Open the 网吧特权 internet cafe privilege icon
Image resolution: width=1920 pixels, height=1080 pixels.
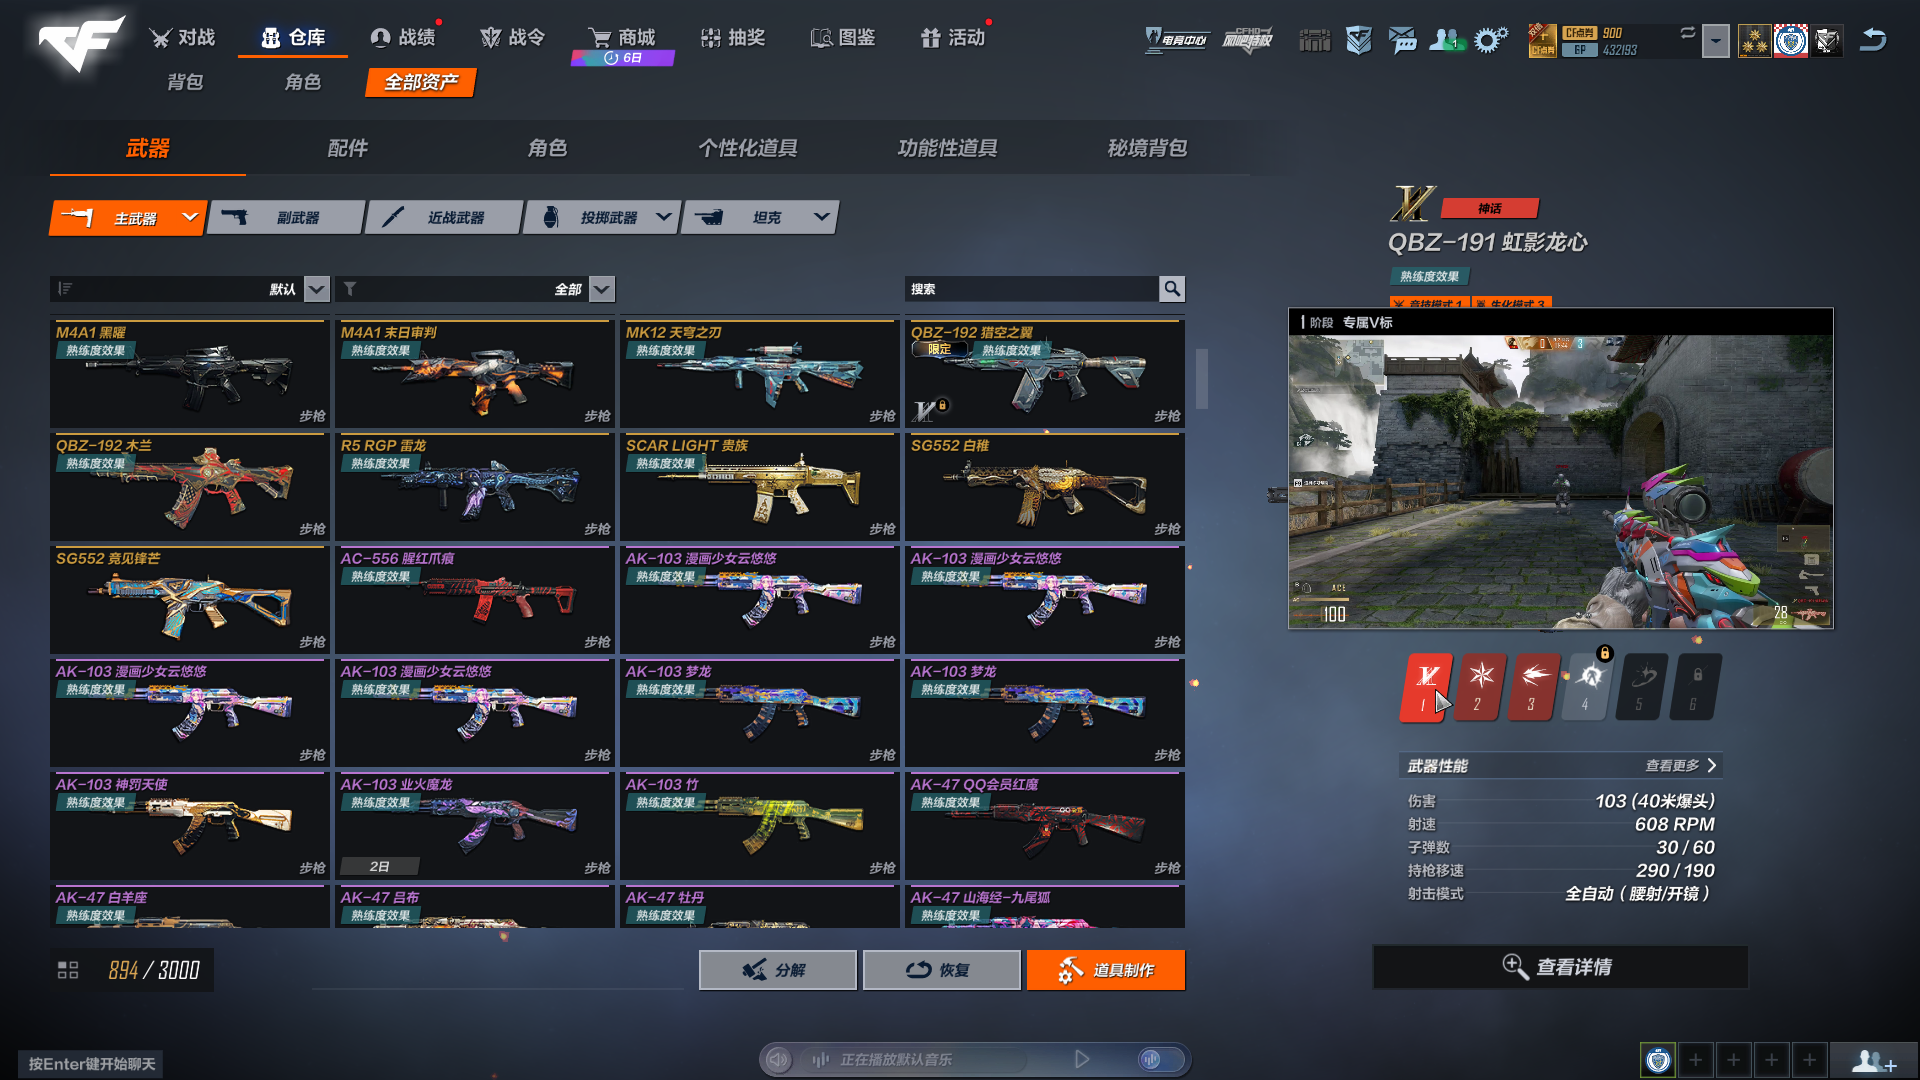(1248, 40)
